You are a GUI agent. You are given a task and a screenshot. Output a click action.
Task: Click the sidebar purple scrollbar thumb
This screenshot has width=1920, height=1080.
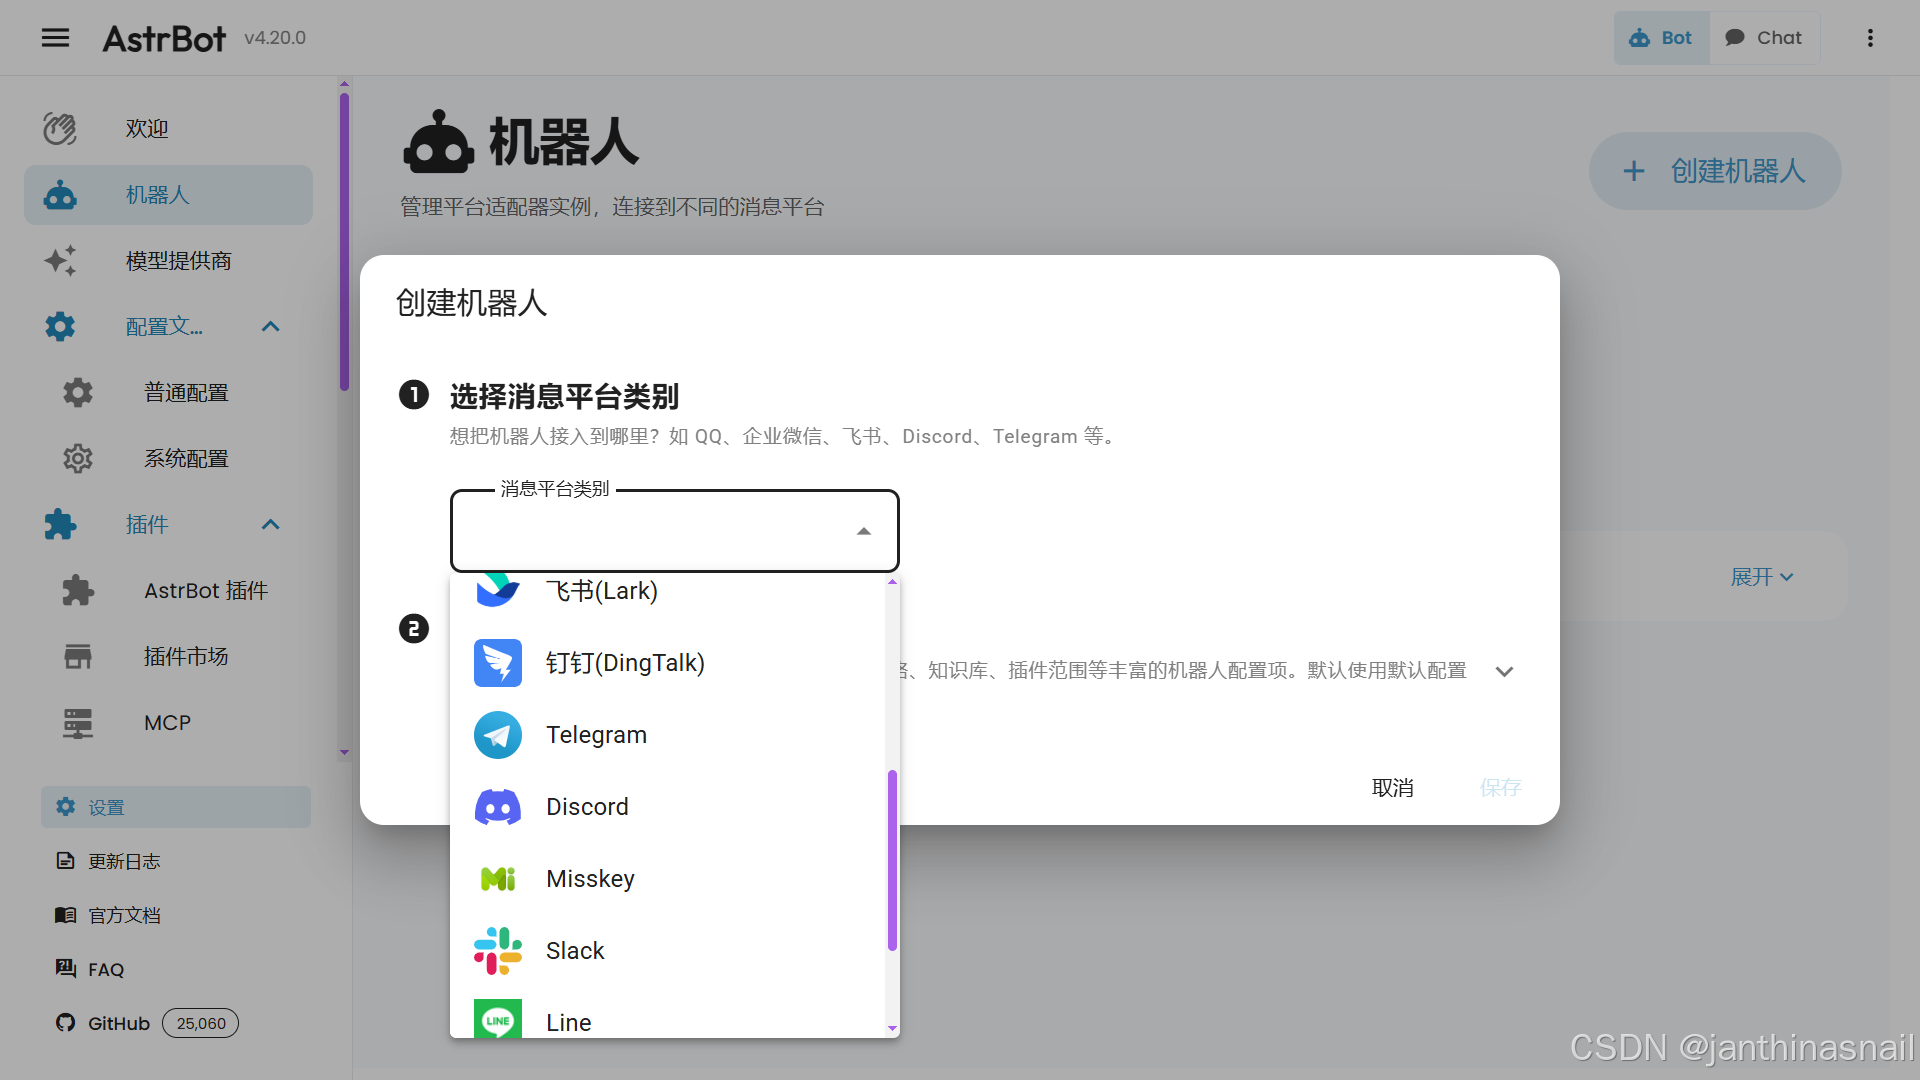pos(344,241)
